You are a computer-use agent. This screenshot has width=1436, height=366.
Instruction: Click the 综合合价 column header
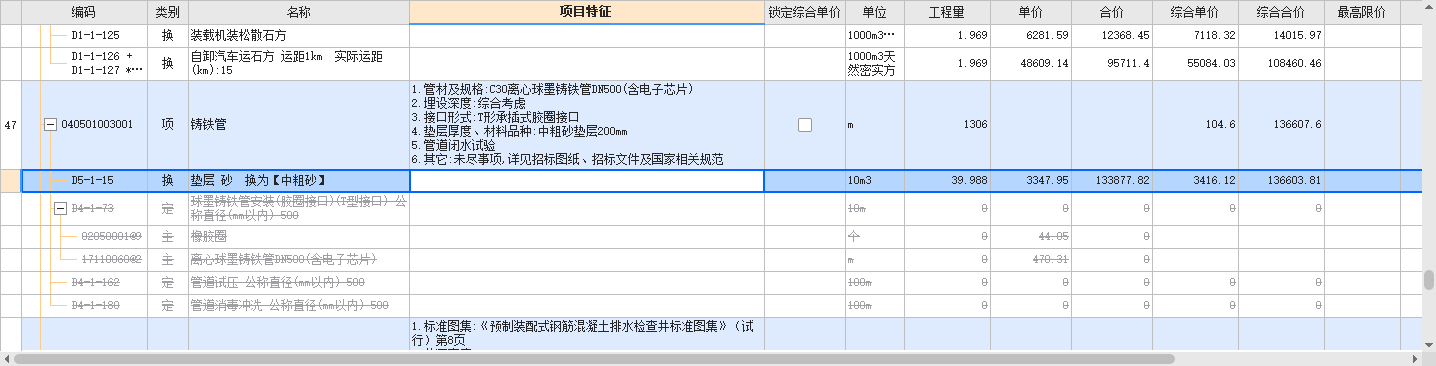(x=1280, y=12)
